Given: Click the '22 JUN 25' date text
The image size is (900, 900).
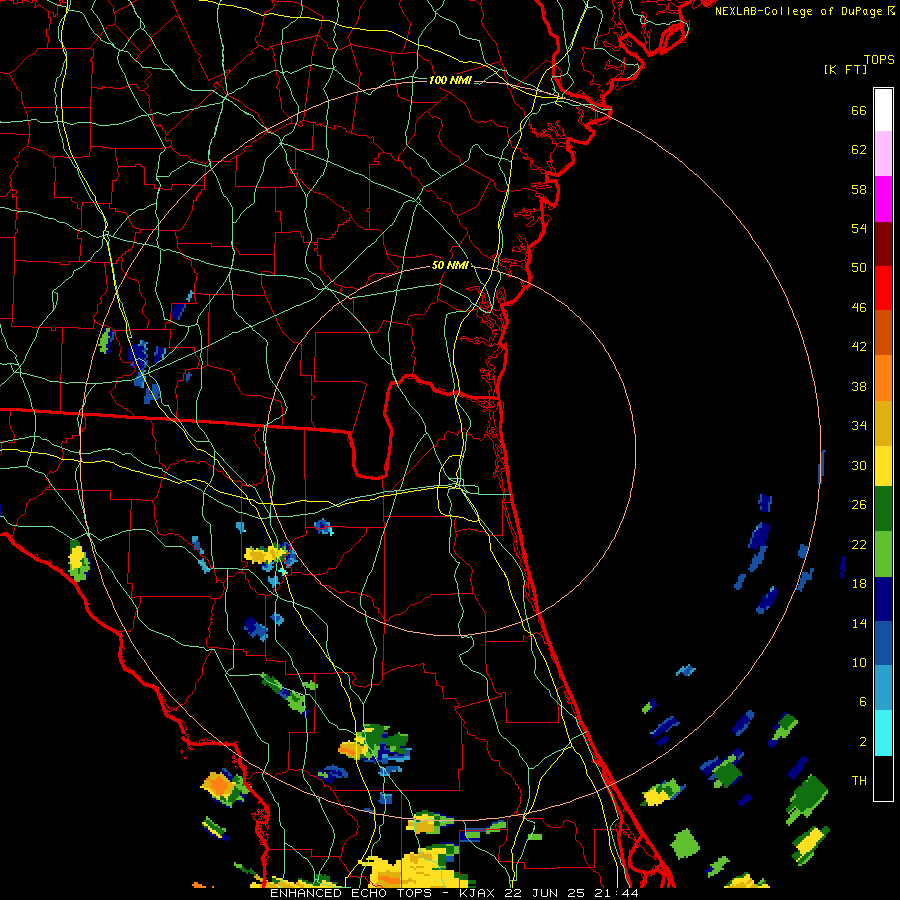Looking at the screenshot, I should (547, 893).
